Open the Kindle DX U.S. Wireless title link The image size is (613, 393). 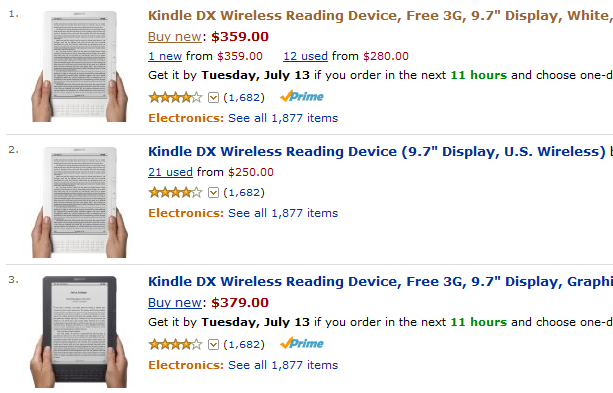[x=377, y=152]
